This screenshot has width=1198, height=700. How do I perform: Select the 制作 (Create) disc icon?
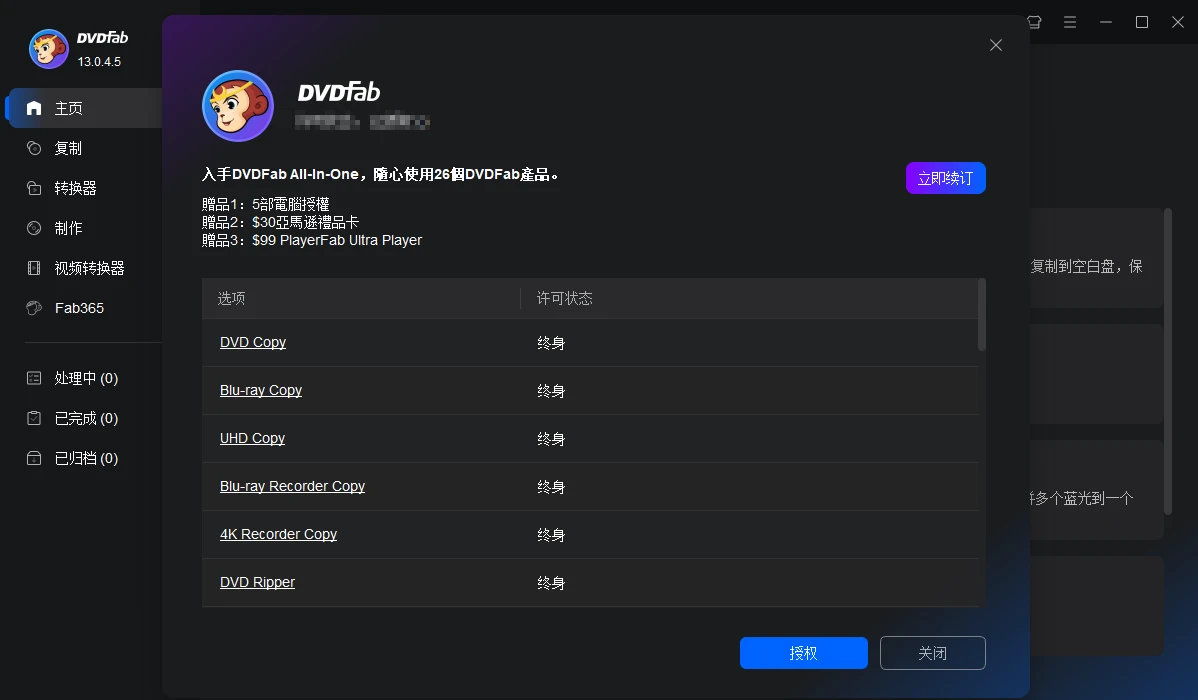[x=34, y=227]
